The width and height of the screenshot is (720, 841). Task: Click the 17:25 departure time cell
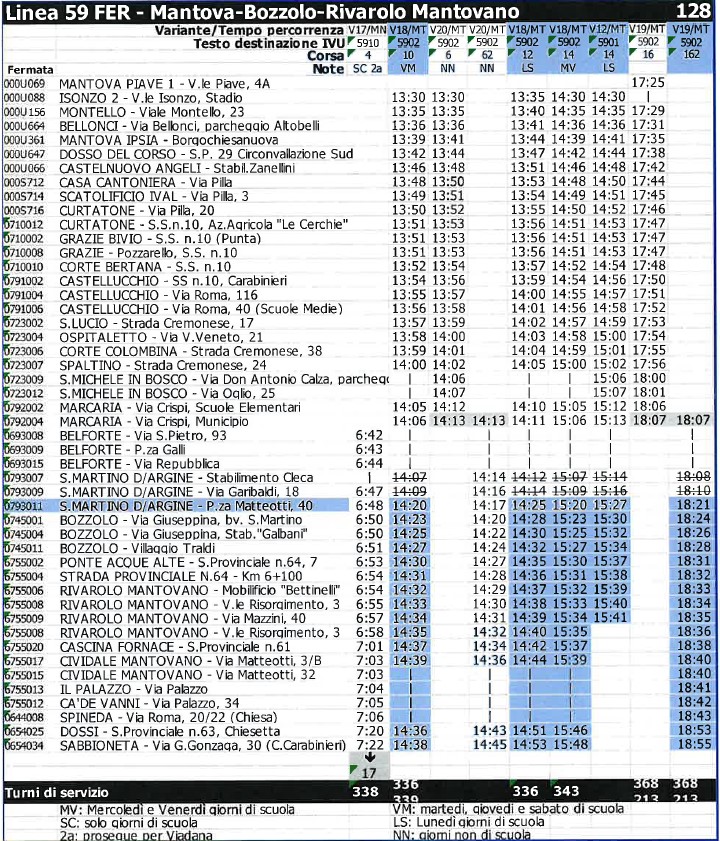pos(649,83)
